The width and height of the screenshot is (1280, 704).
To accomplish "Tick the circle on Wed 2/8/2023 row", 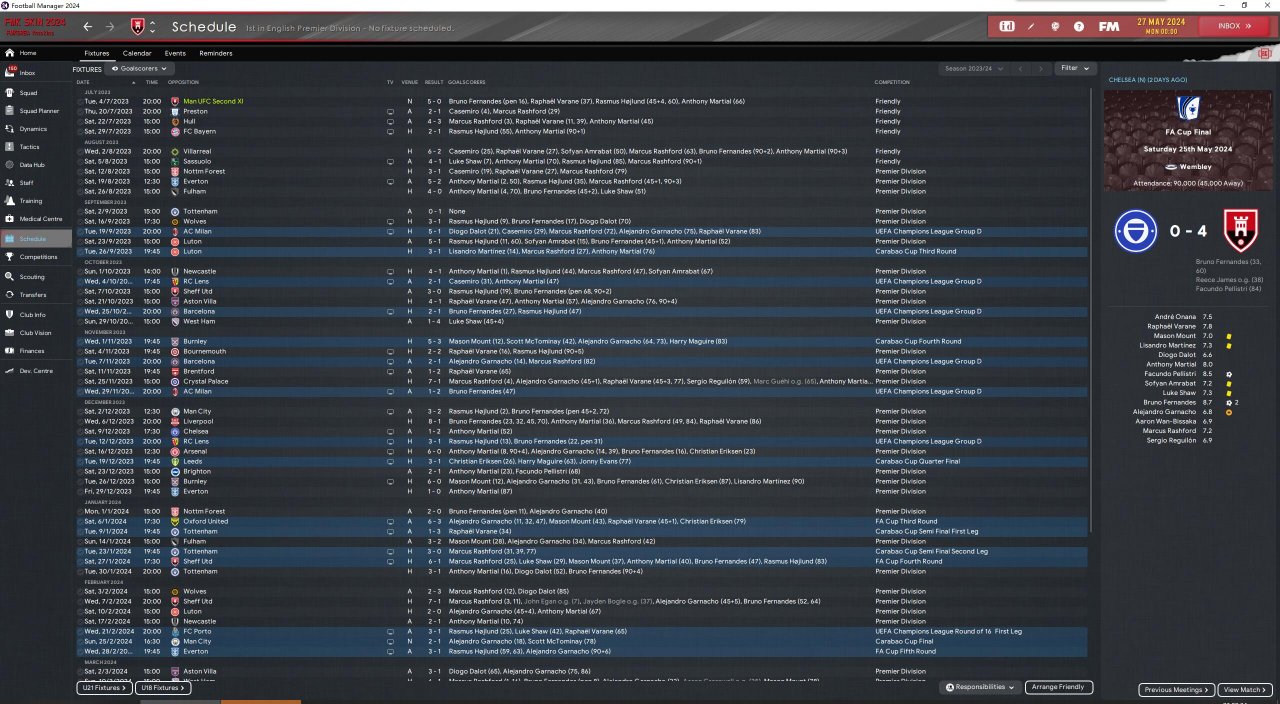I will pos(80,151).
